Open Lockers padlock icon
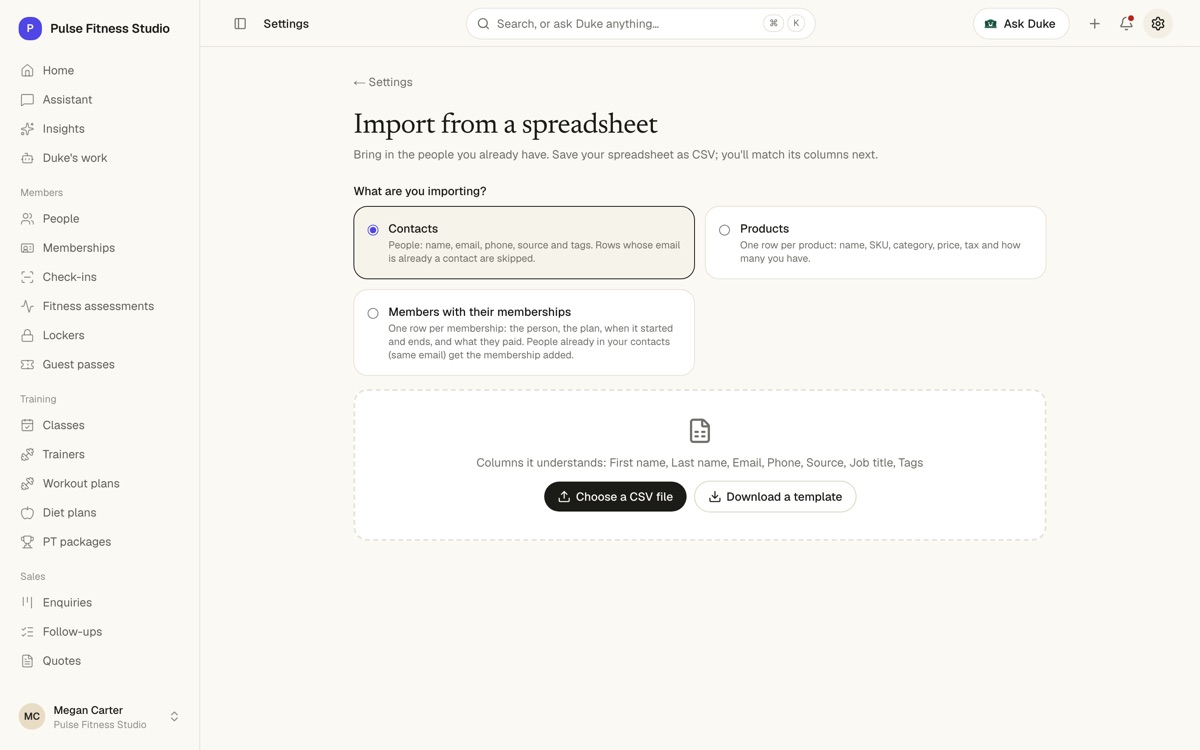Screen dimensions: 1200x750 pyautogui.click(x=27, y=335)
